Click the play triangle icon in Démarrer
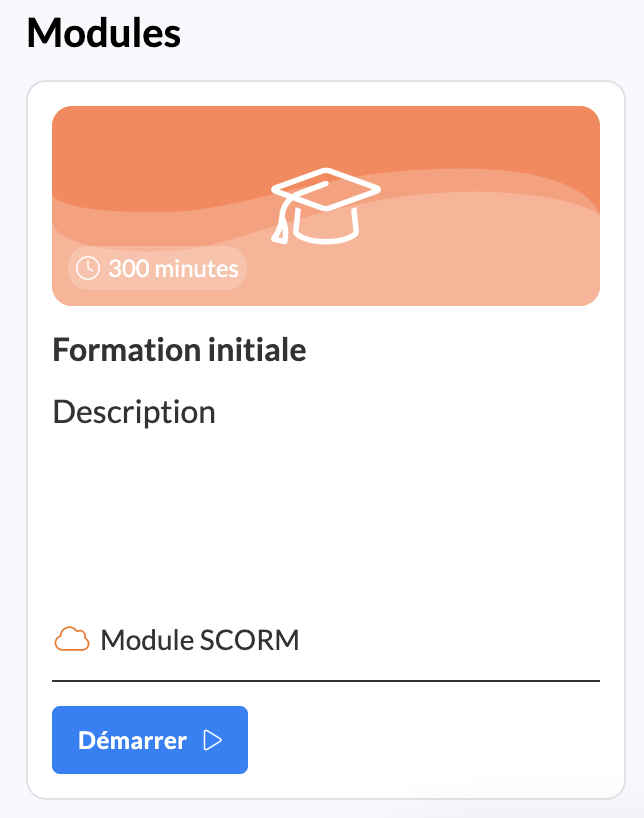The width and height of the screenshot is (644, 818). (212, 740)
